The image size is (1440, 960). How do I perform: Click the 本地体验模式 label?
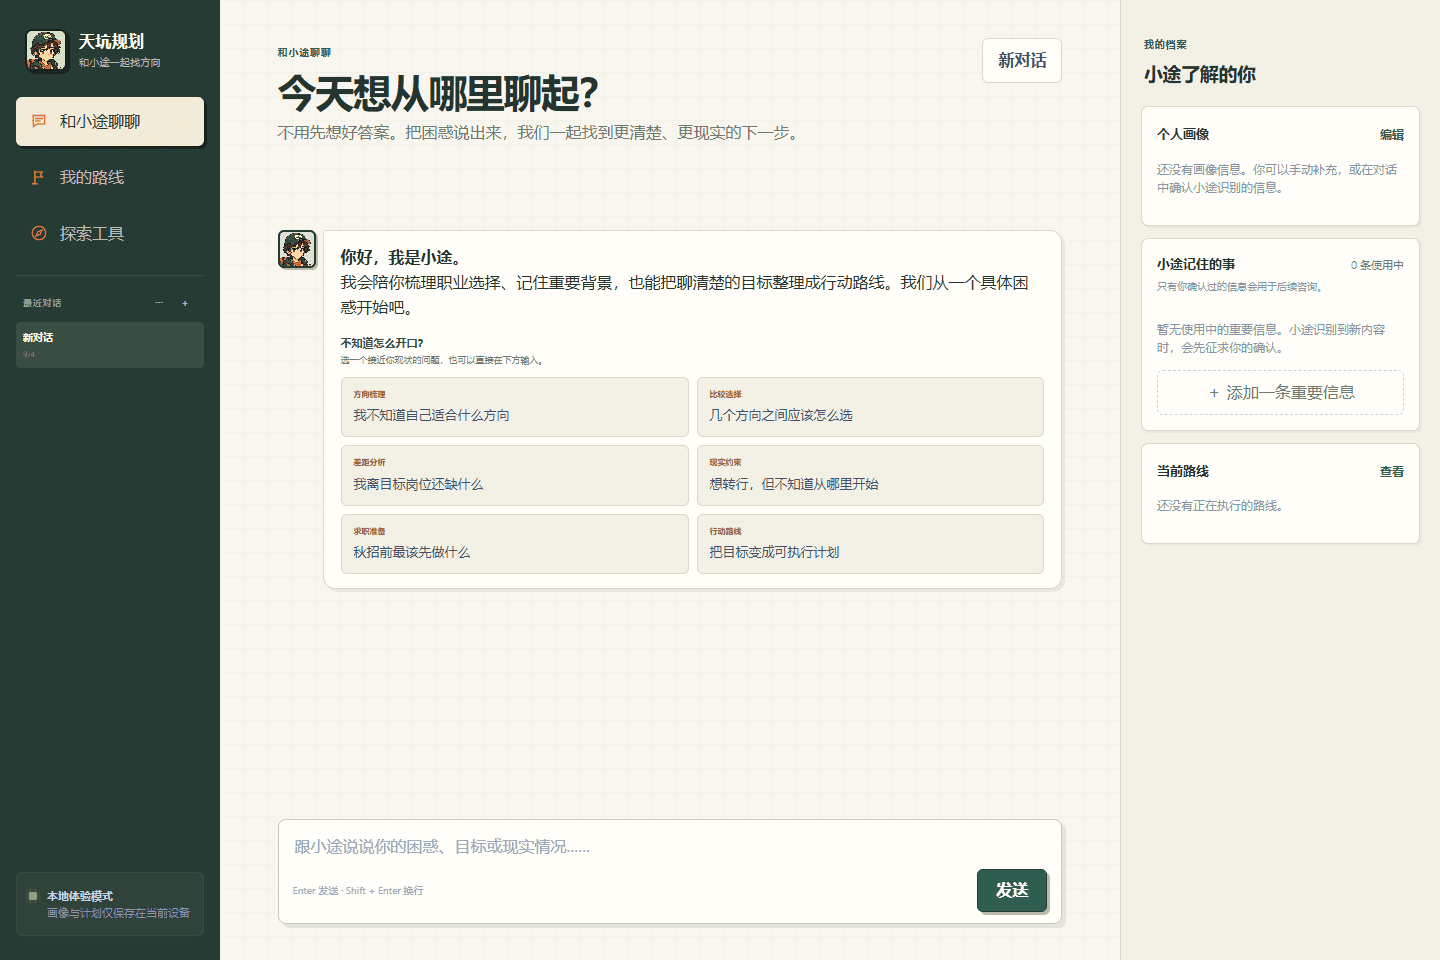click(x=80, y=896)
